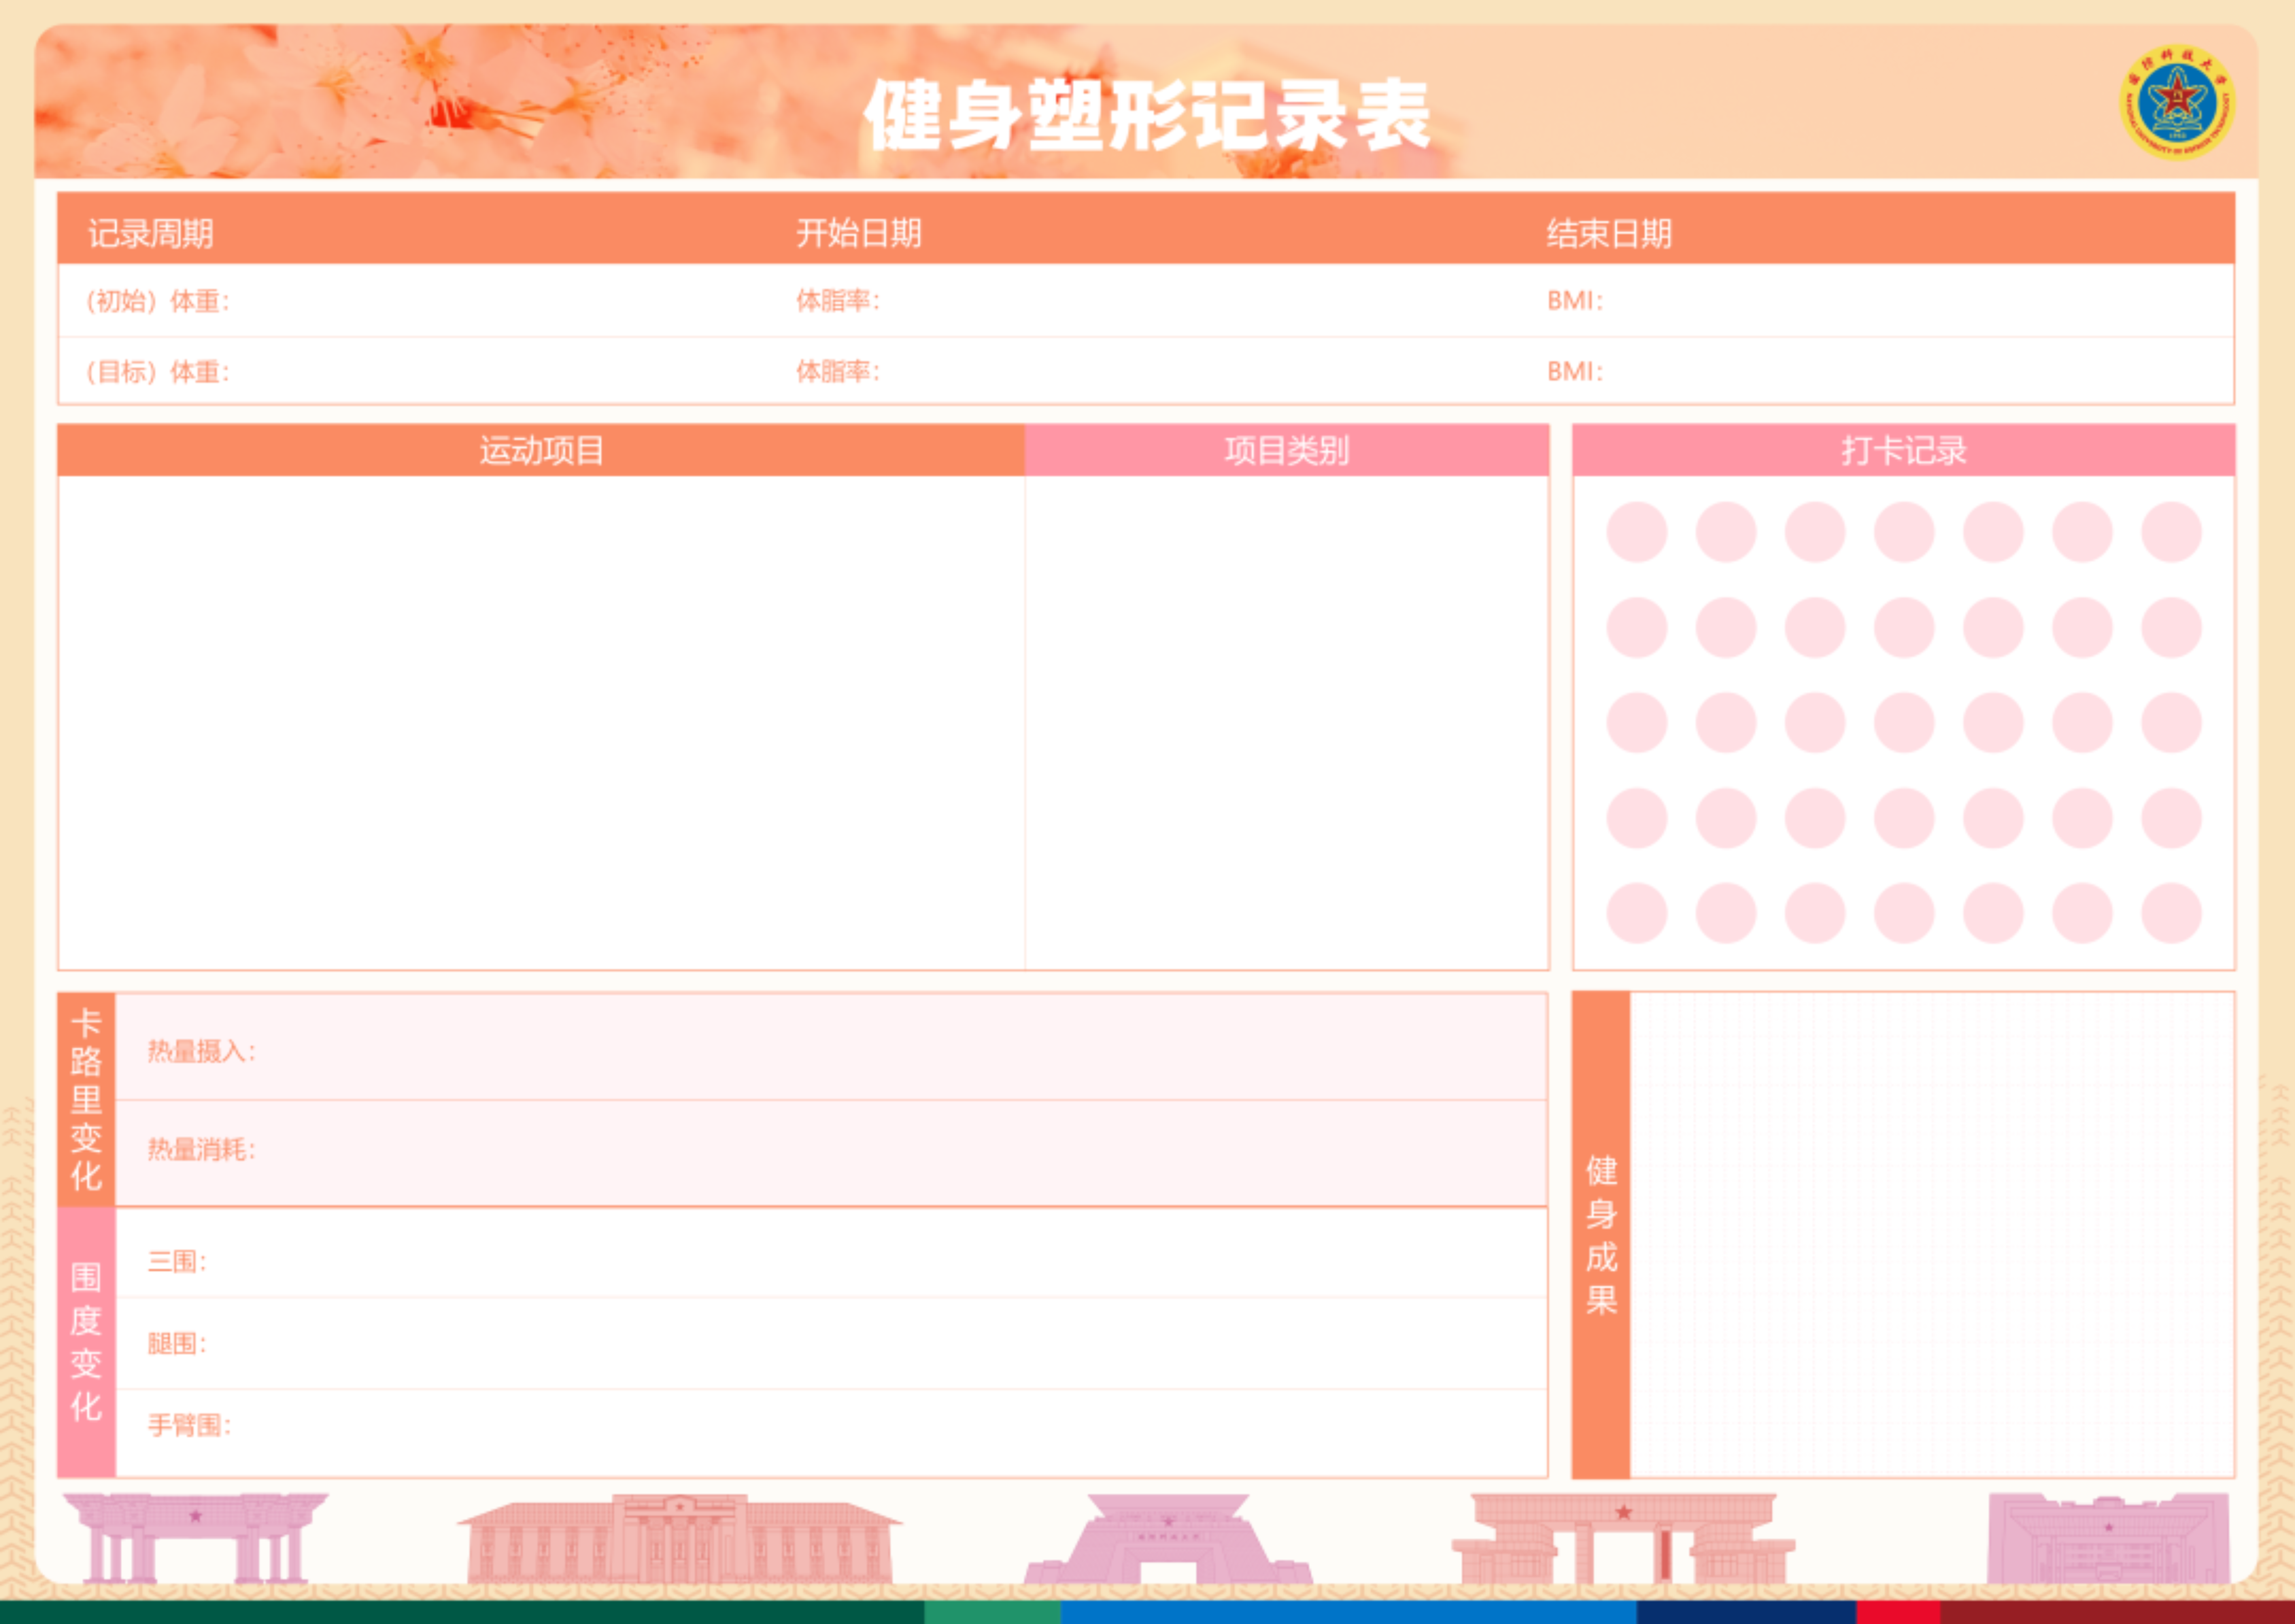
Task: Click the 卡路里变化 vertical label
Action: pos(86,1099)
